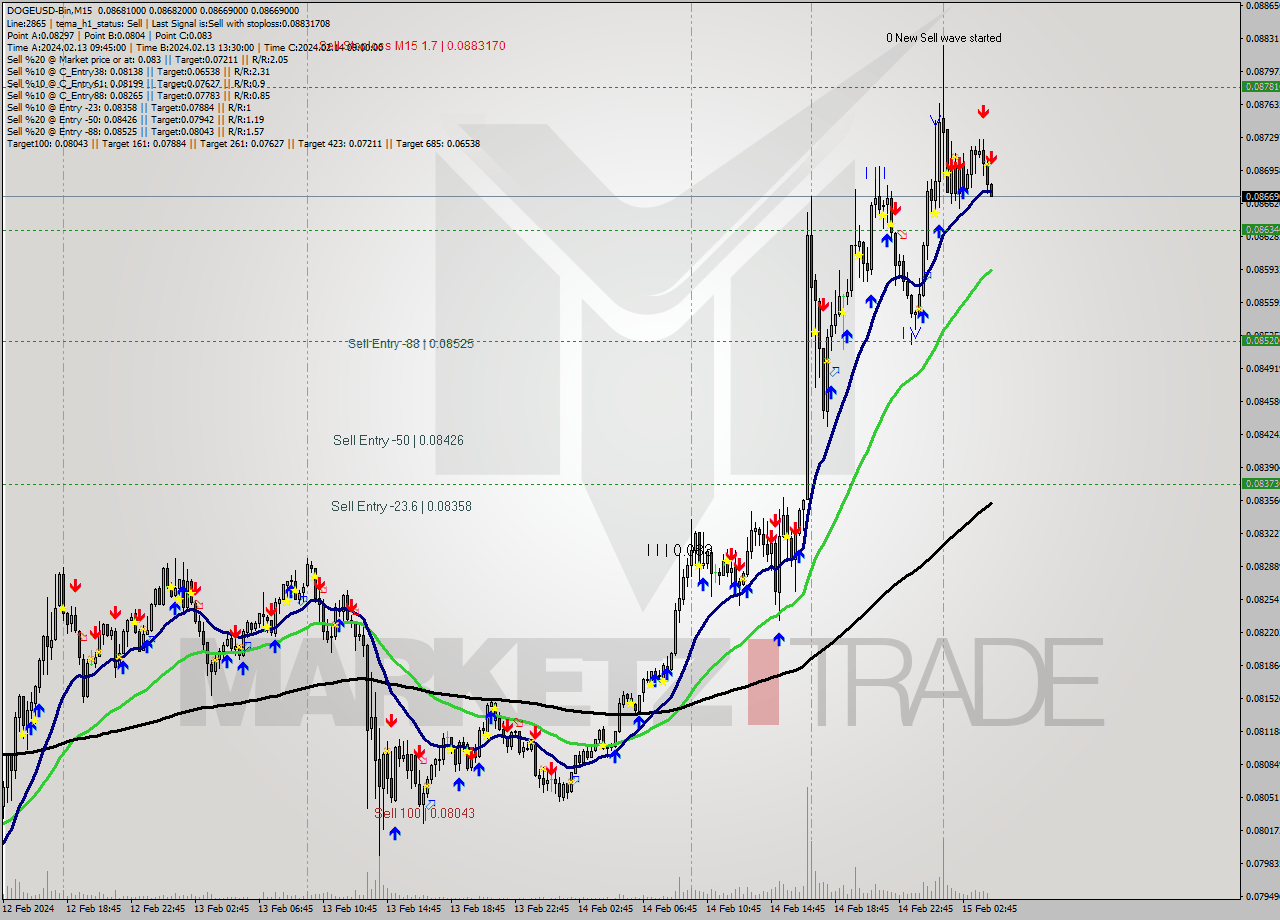This screenshot has height=920, width=1280.
Task: Click the 'Sell Entry -88 | 0.08525' label
Action: [411, 343]
